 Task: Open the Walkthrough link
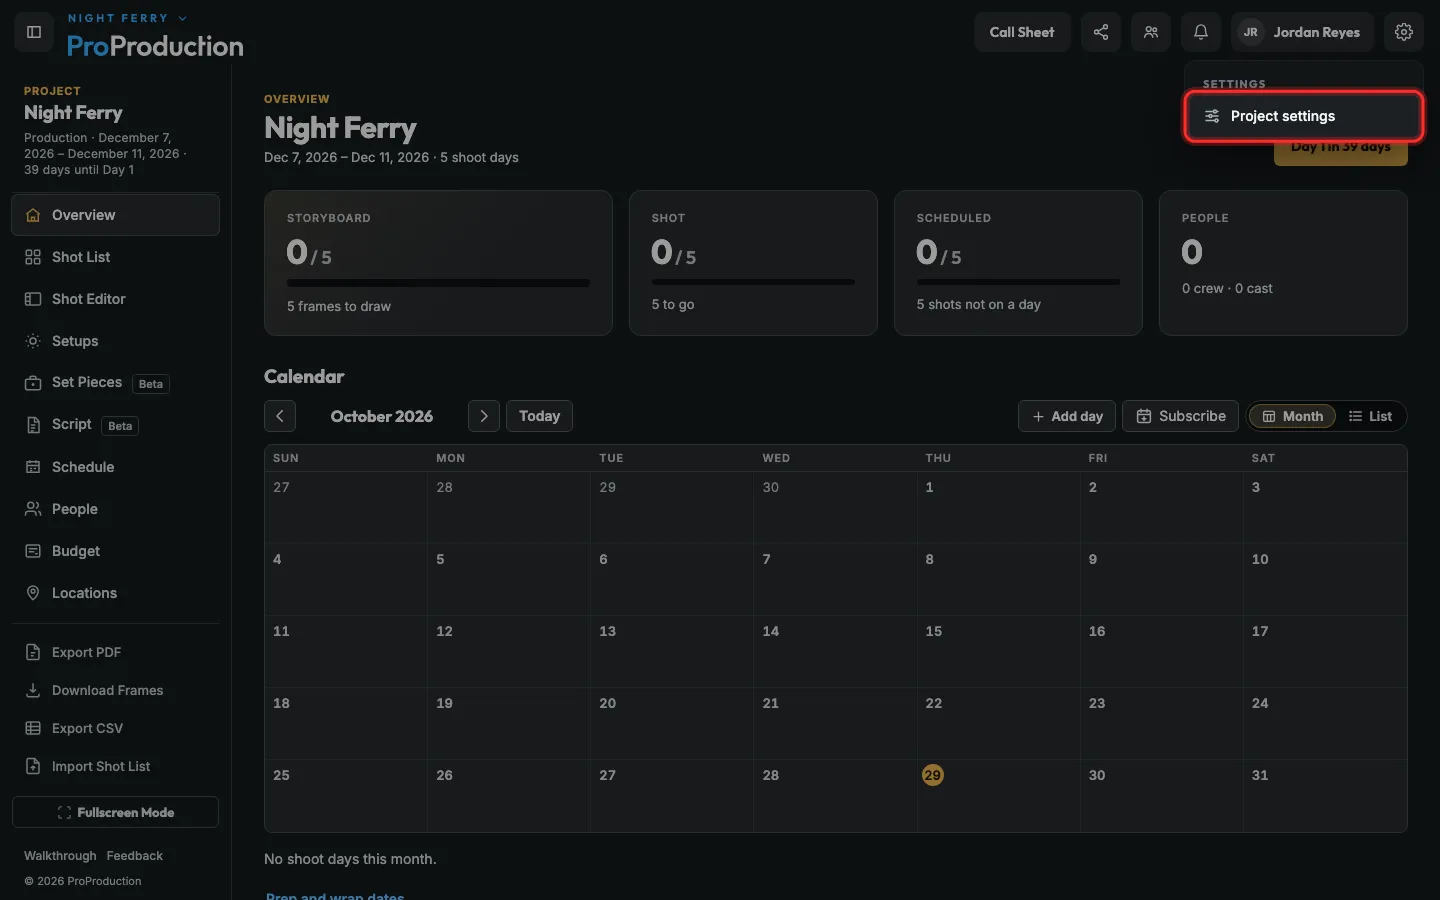pos(60,856)
